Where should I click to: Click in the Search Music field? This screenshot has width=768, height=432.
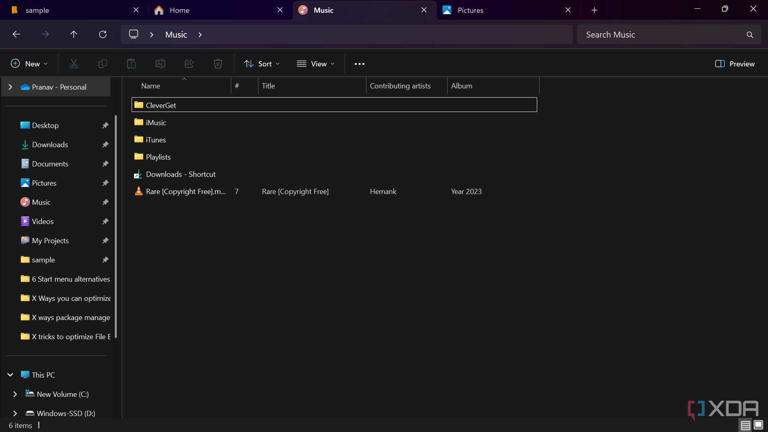click(x=660, y=35)
